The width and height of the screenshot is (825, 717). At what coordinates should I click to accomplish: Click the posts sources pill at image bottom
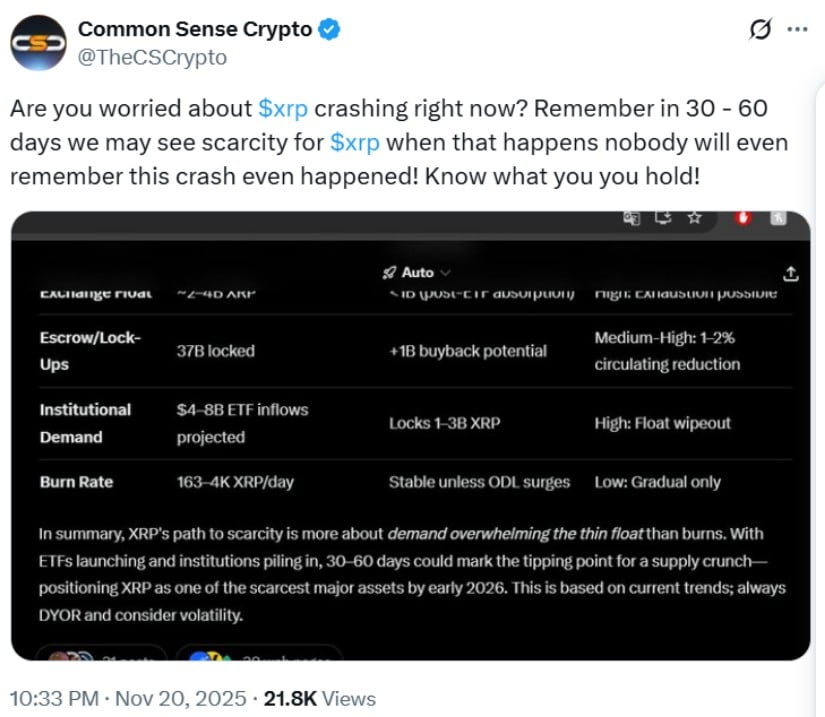[x=100, y=654]
